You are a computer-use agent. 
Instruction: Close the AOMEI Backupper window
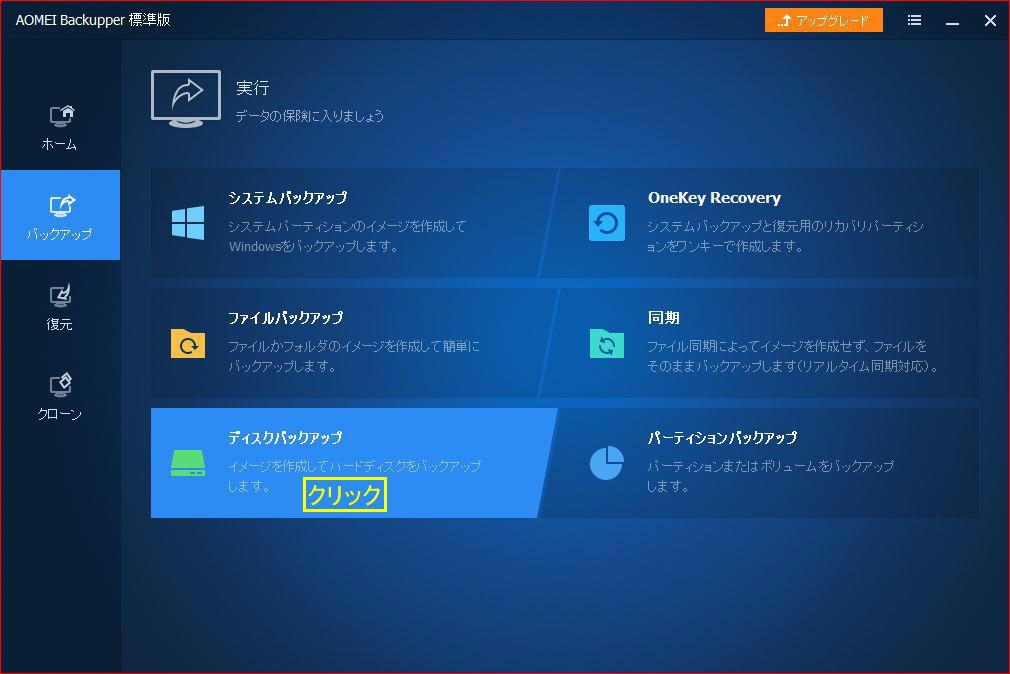point(991,21)
